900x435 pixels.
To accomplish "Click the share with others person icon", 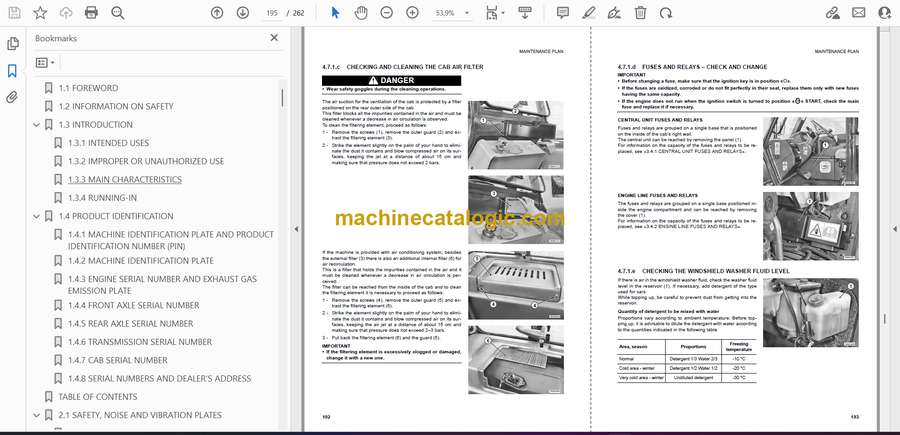I will [x=885, y=13].
